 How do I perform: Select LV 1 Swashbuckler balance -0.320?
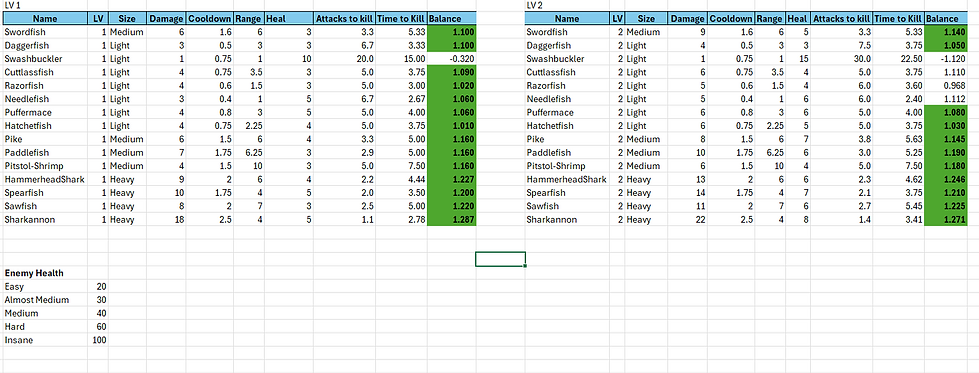point(451,59)
